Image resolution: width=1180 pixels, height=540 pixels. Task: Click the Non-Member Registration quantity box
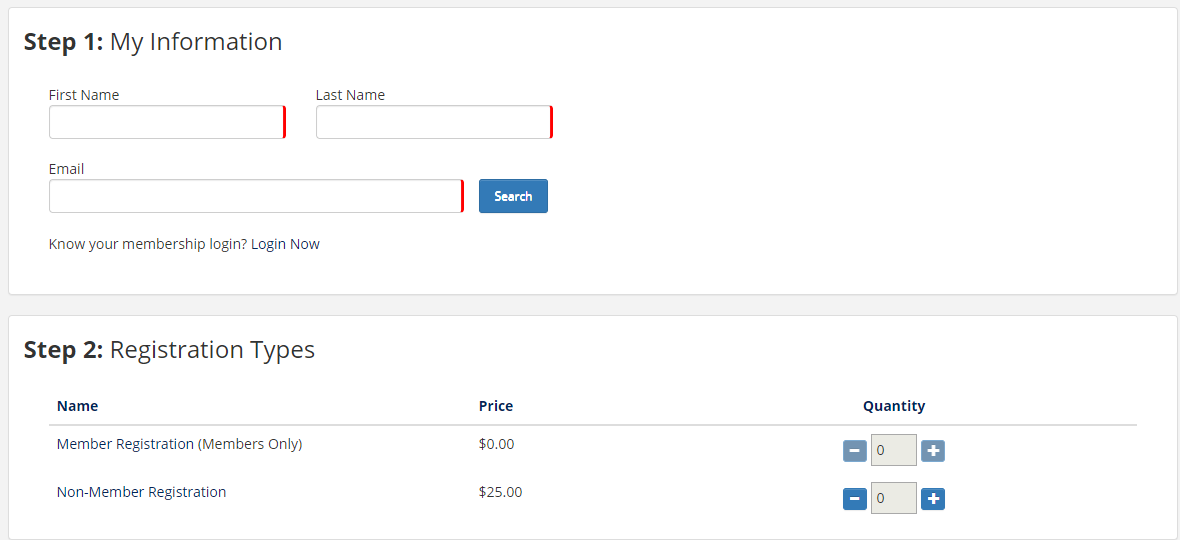click(x=893, y=498)
